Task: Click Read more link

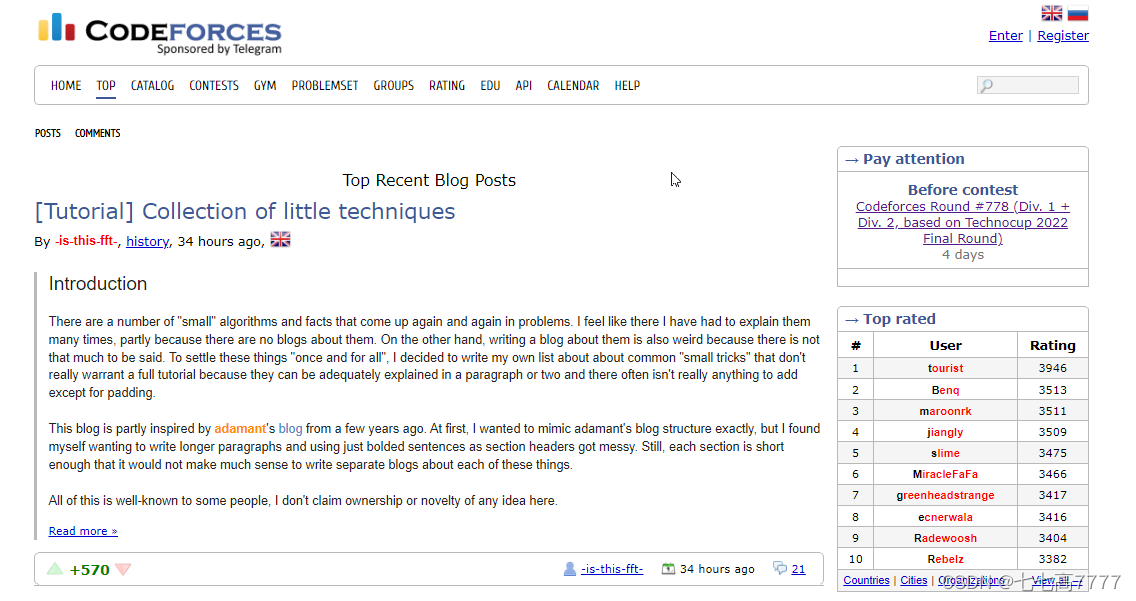Action: [x=83, y=531]
